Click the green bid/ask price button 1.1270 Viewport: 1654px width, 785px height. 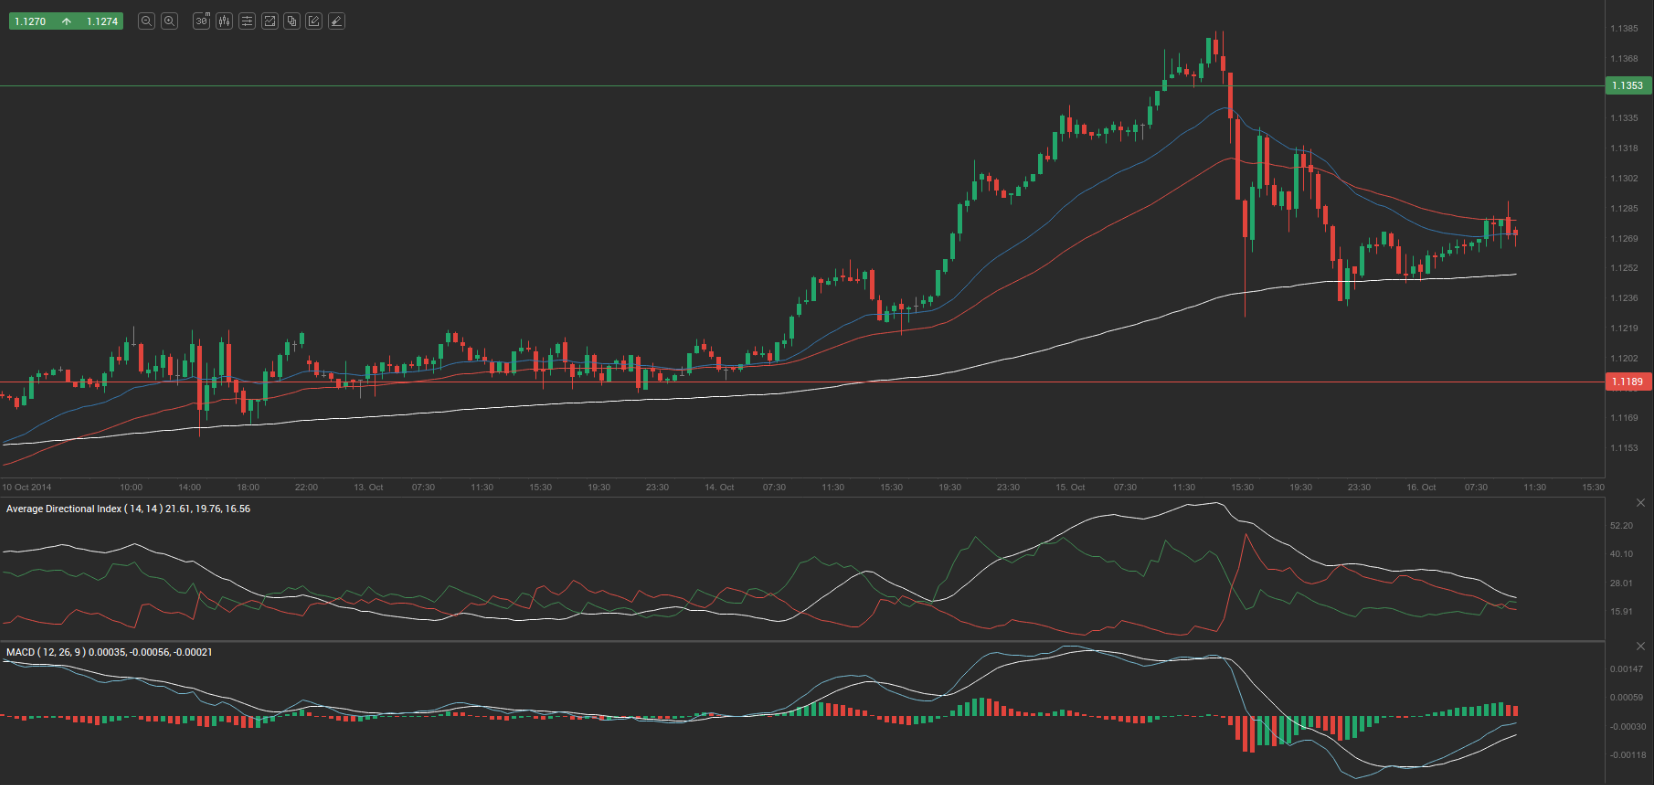tap(31, 21)
